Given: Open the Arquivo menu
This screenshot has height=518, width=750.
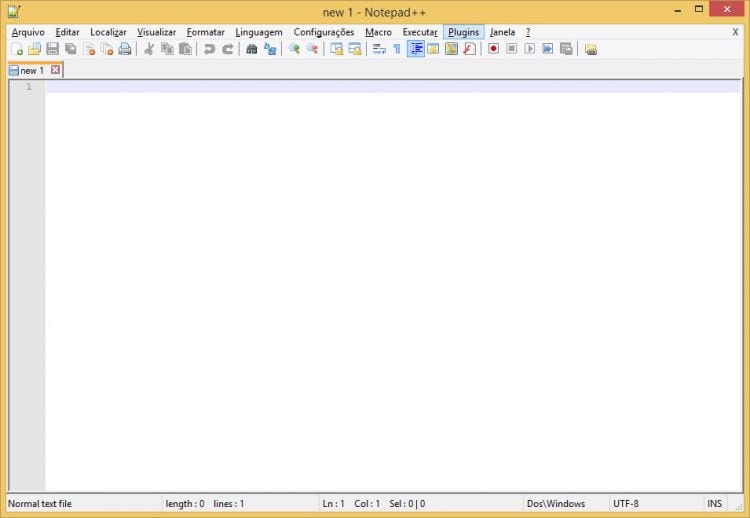Looking at the screenshot, I should 28,32.
